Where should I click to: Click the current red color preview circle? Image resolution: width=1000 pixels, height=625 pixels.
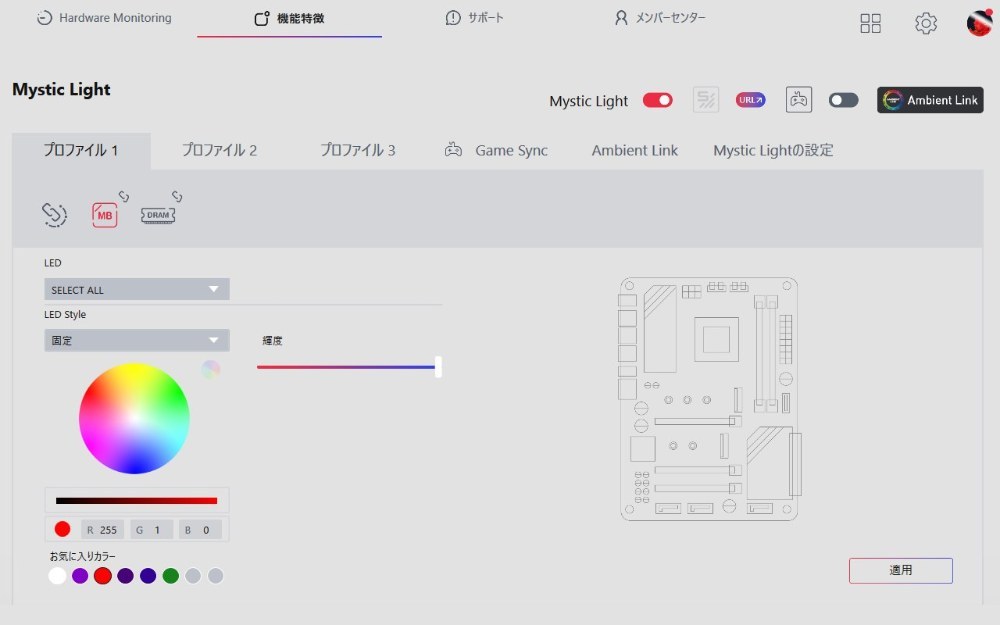[62, 529]
